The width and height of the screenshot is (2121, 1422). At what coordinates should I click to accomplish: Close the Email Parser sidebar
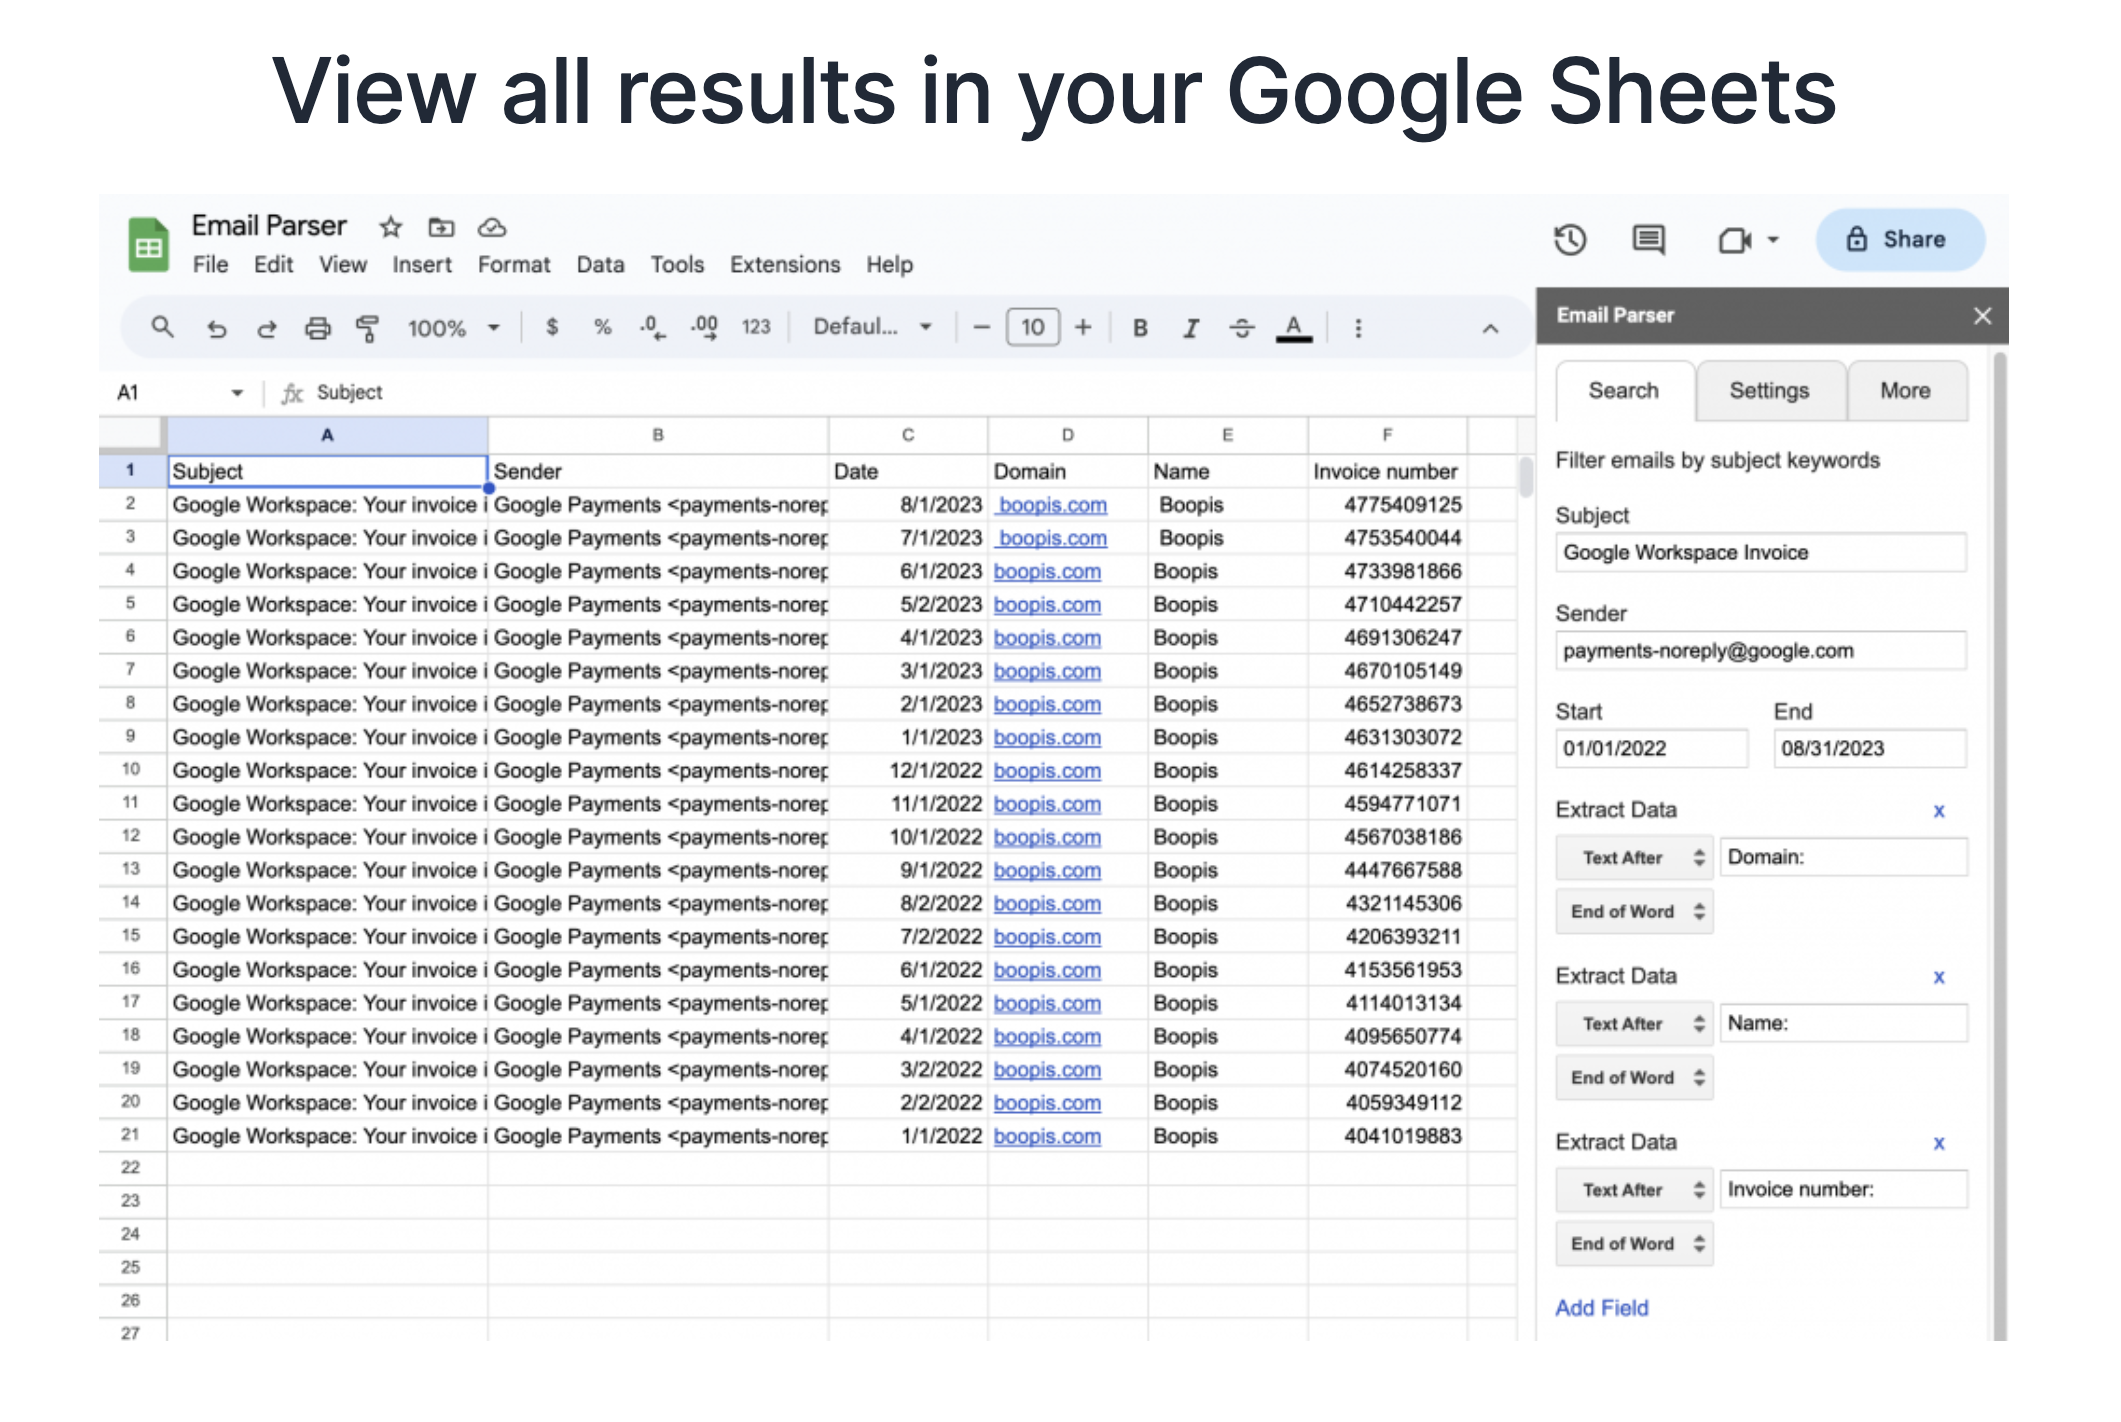1982,316
